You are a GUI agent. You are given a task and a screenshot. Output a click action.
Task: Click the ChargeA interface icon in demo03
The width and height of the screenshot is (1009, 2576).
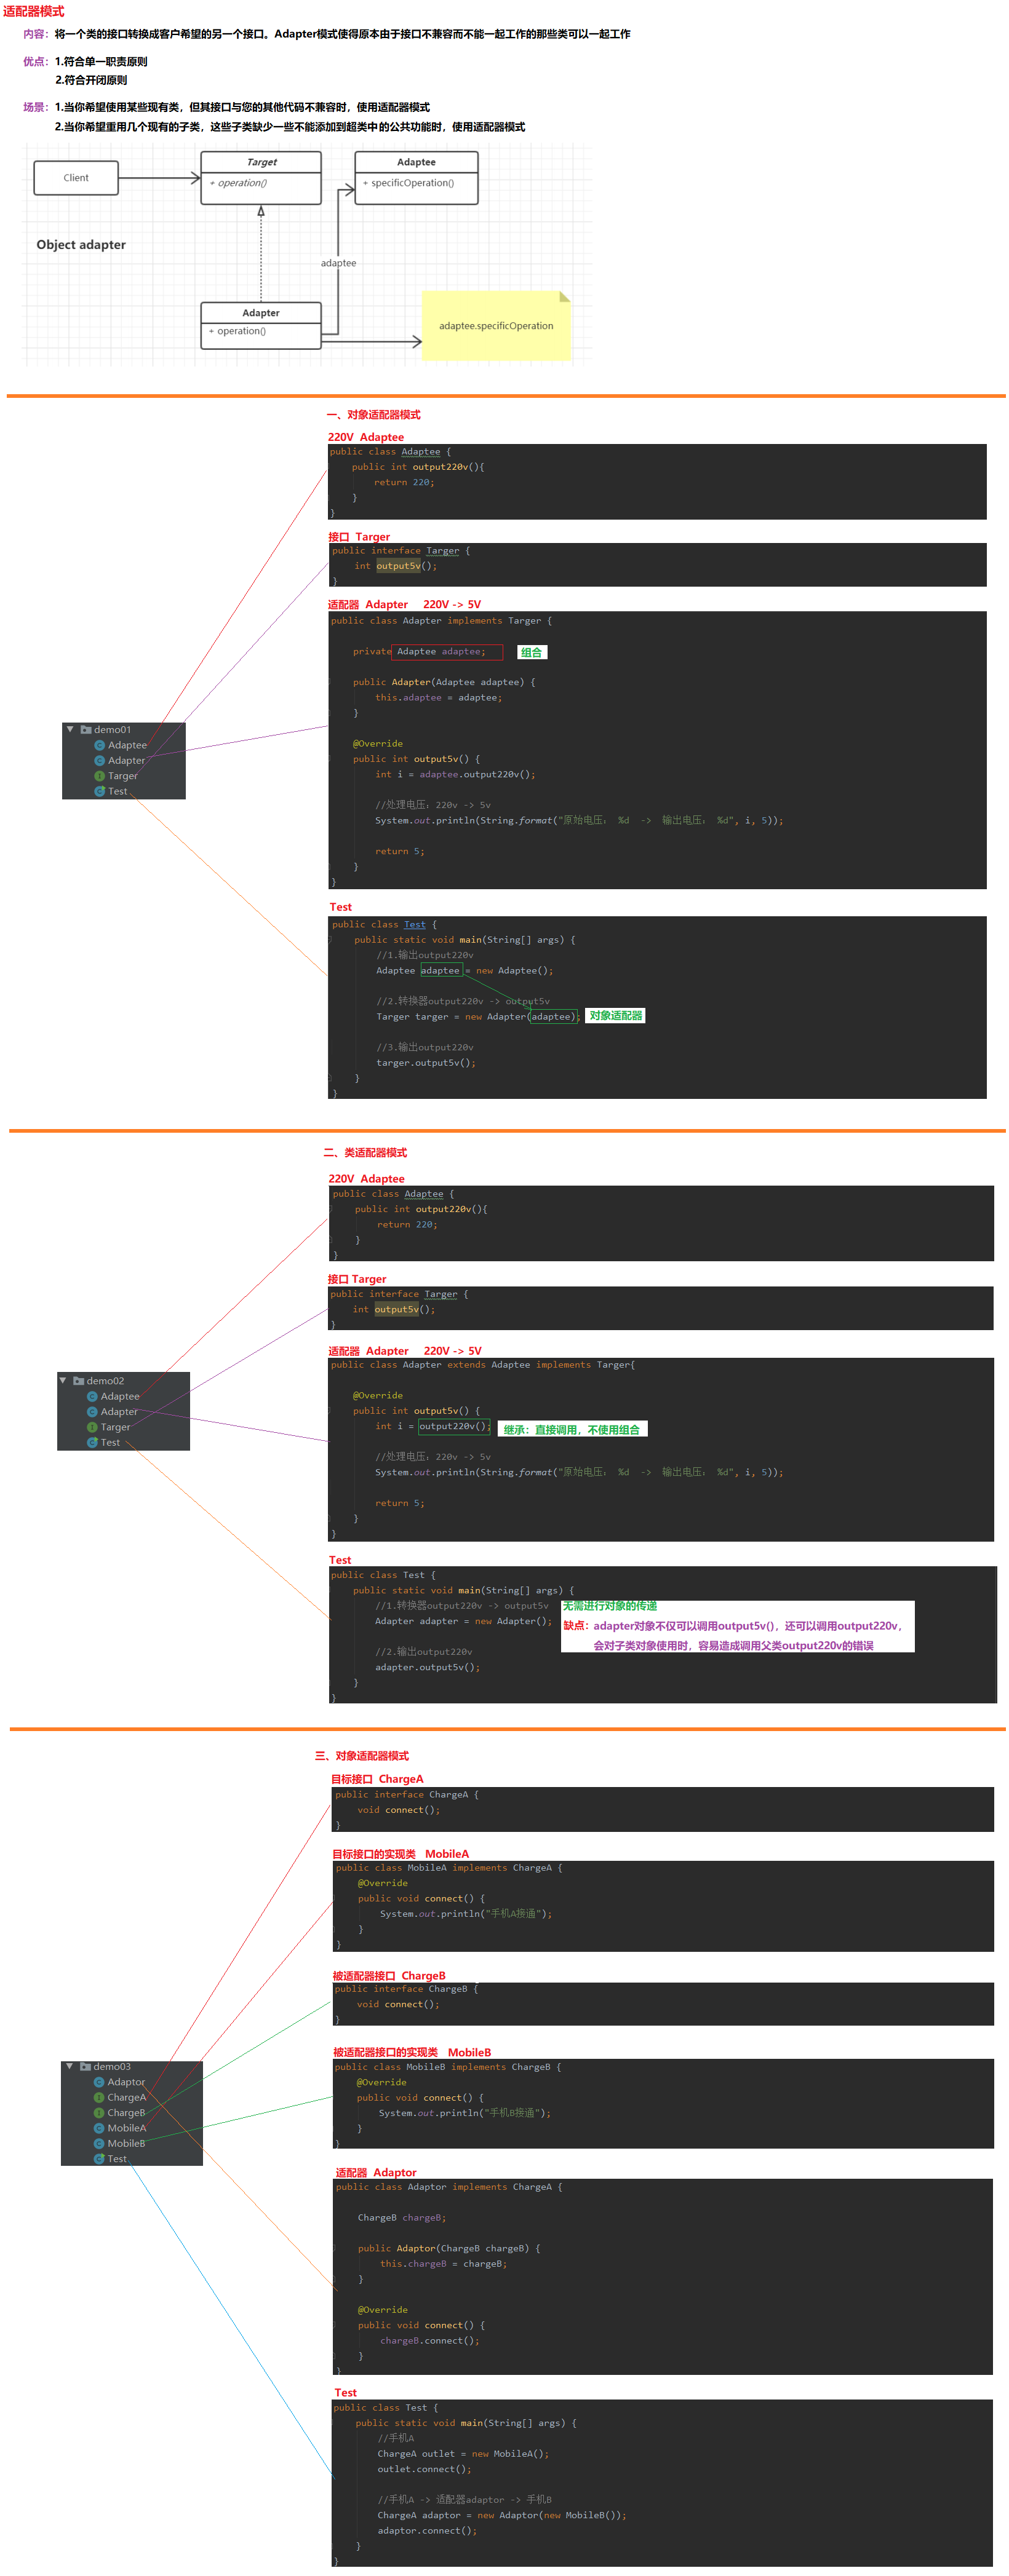99,2097
